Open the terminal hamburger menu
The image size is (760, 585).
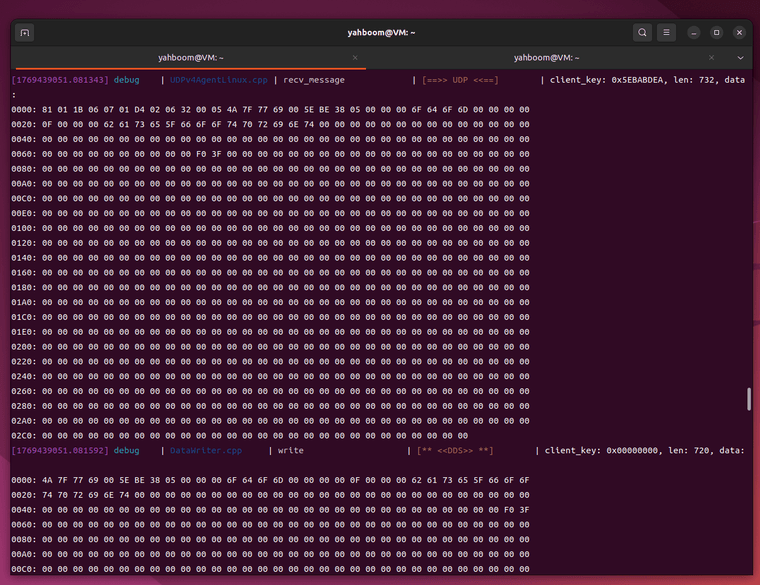[666, 32]
